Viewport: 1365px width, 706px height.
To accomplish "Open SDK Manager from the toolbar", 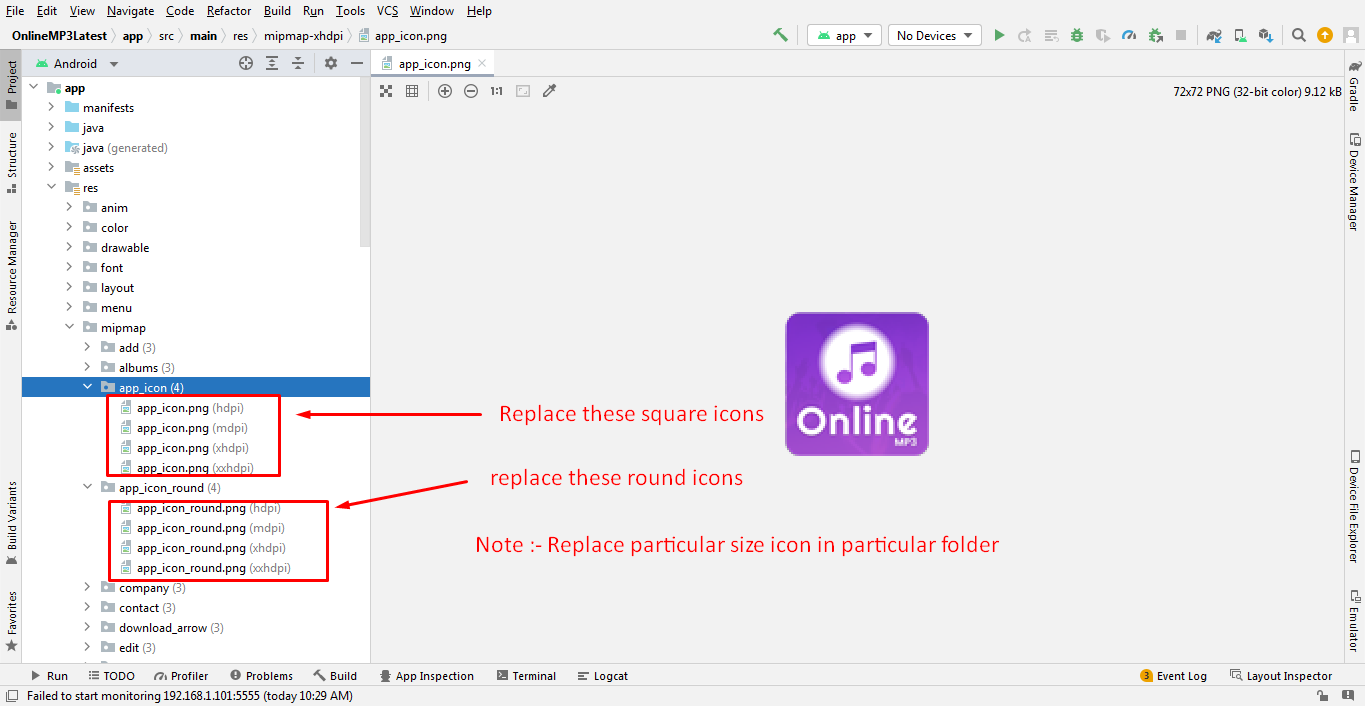I will pos(1266,35).
